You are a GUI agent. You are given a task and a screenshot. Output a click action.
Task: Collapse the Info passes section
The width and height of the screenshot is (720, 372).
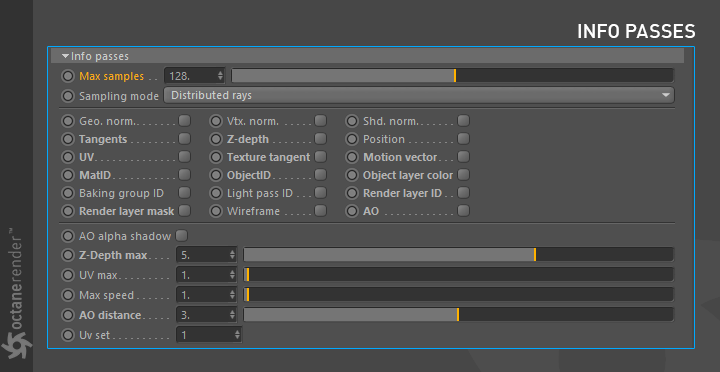pyautogui.click(x=65, y=56)
